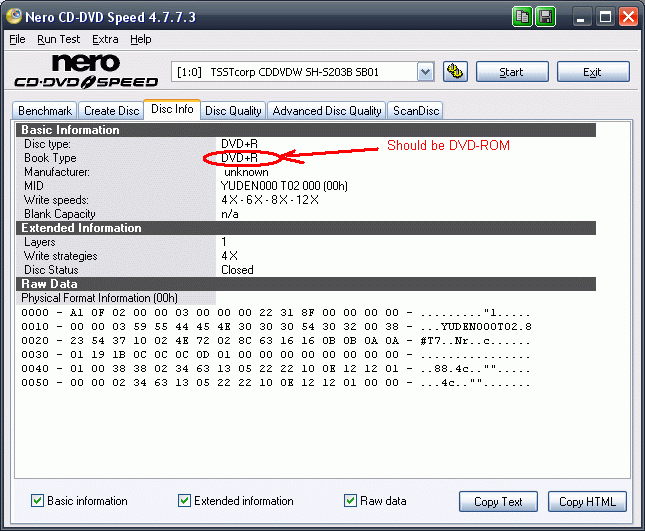
Task: Switch to the Benchmark tab
Action: 45,111
